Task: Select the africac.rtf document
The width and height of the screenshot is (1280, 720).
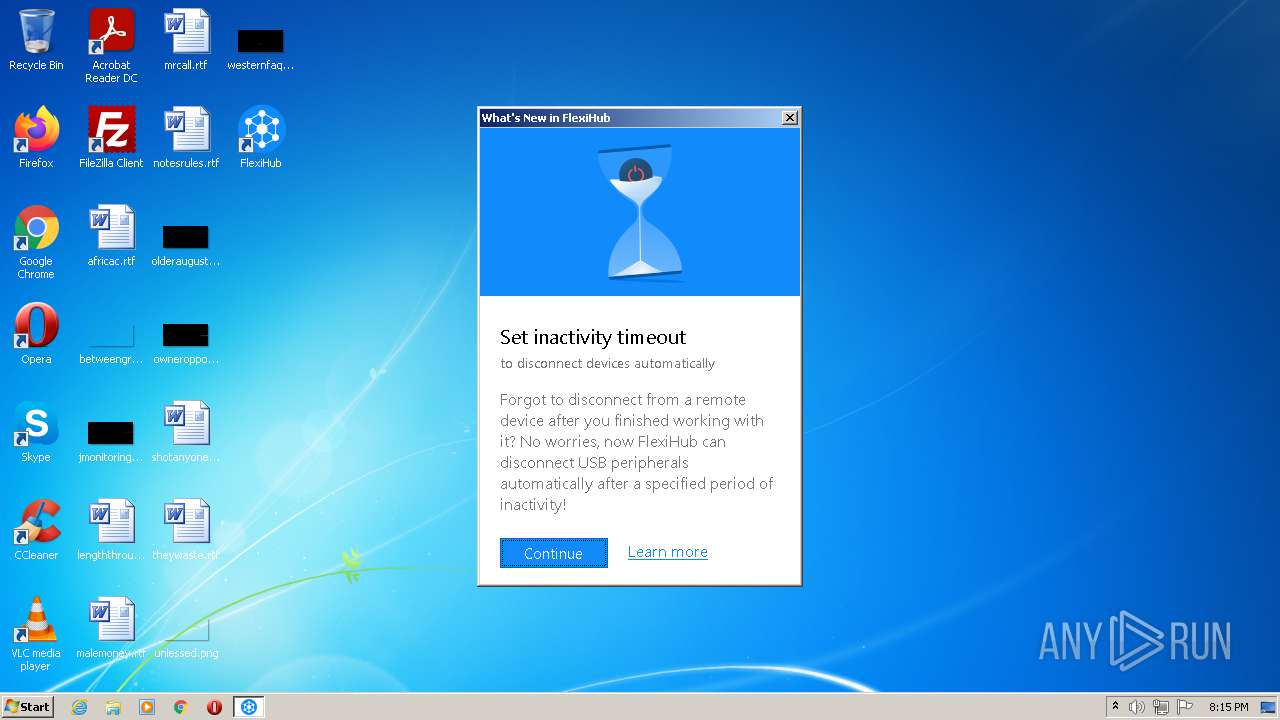Action: coord(111,236)
